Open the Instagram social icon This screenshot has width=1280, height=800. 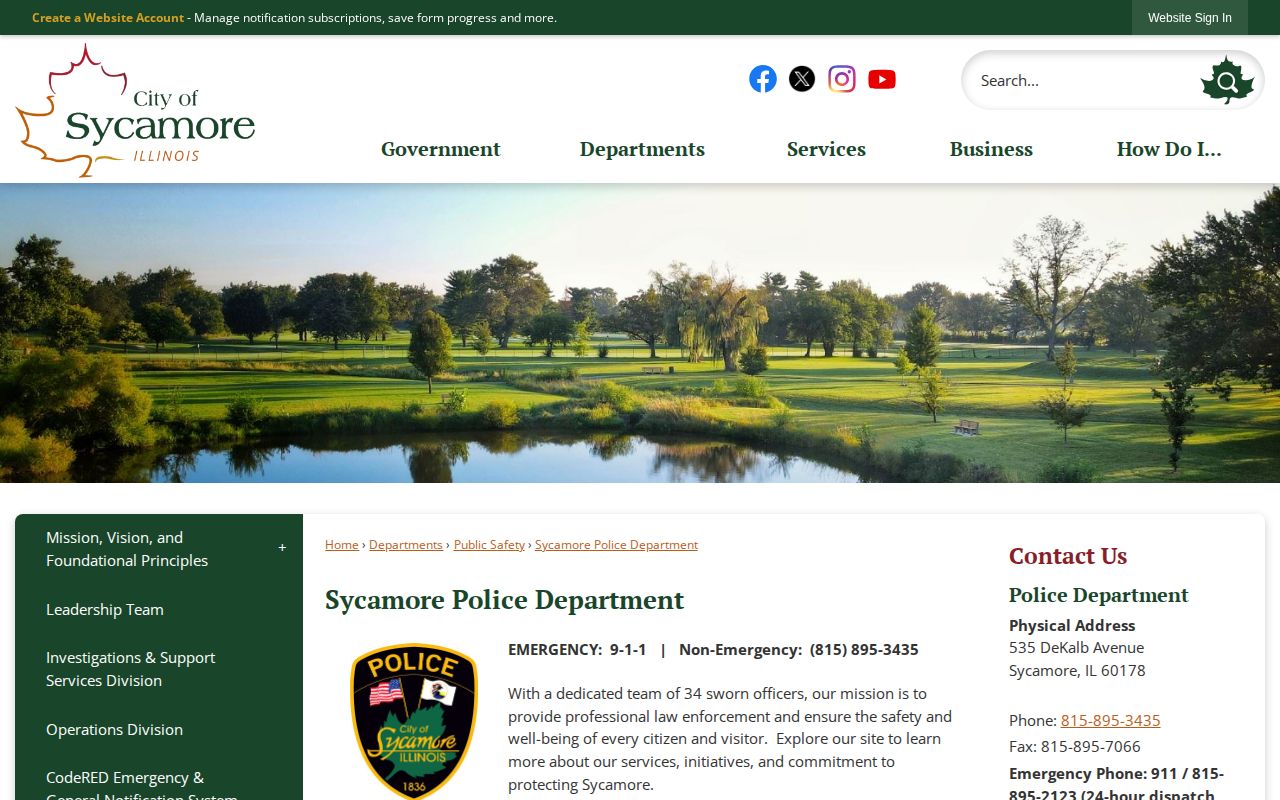[x=842, y=79]
